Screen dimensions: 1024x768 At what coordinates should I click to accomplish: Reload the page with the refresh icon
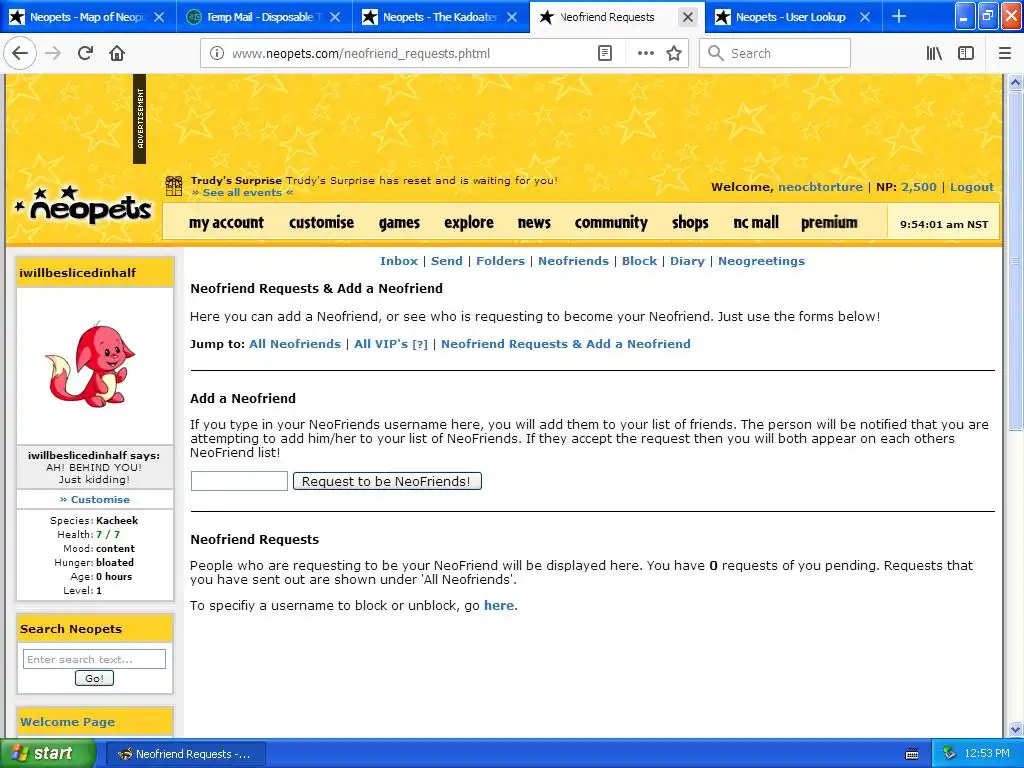point(85,53)
